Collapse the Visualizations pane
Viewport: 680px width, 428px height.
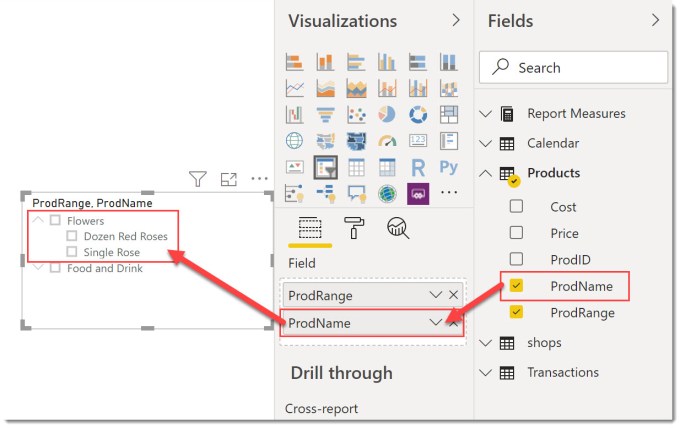click(456, 20)
